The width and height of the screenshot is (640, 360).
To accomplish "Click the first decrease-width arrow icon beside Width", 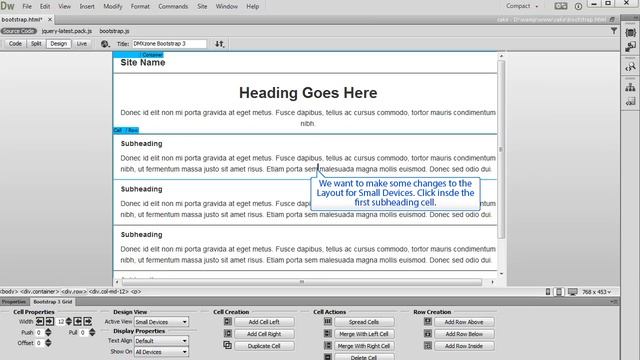I will [x=40, y=322].
